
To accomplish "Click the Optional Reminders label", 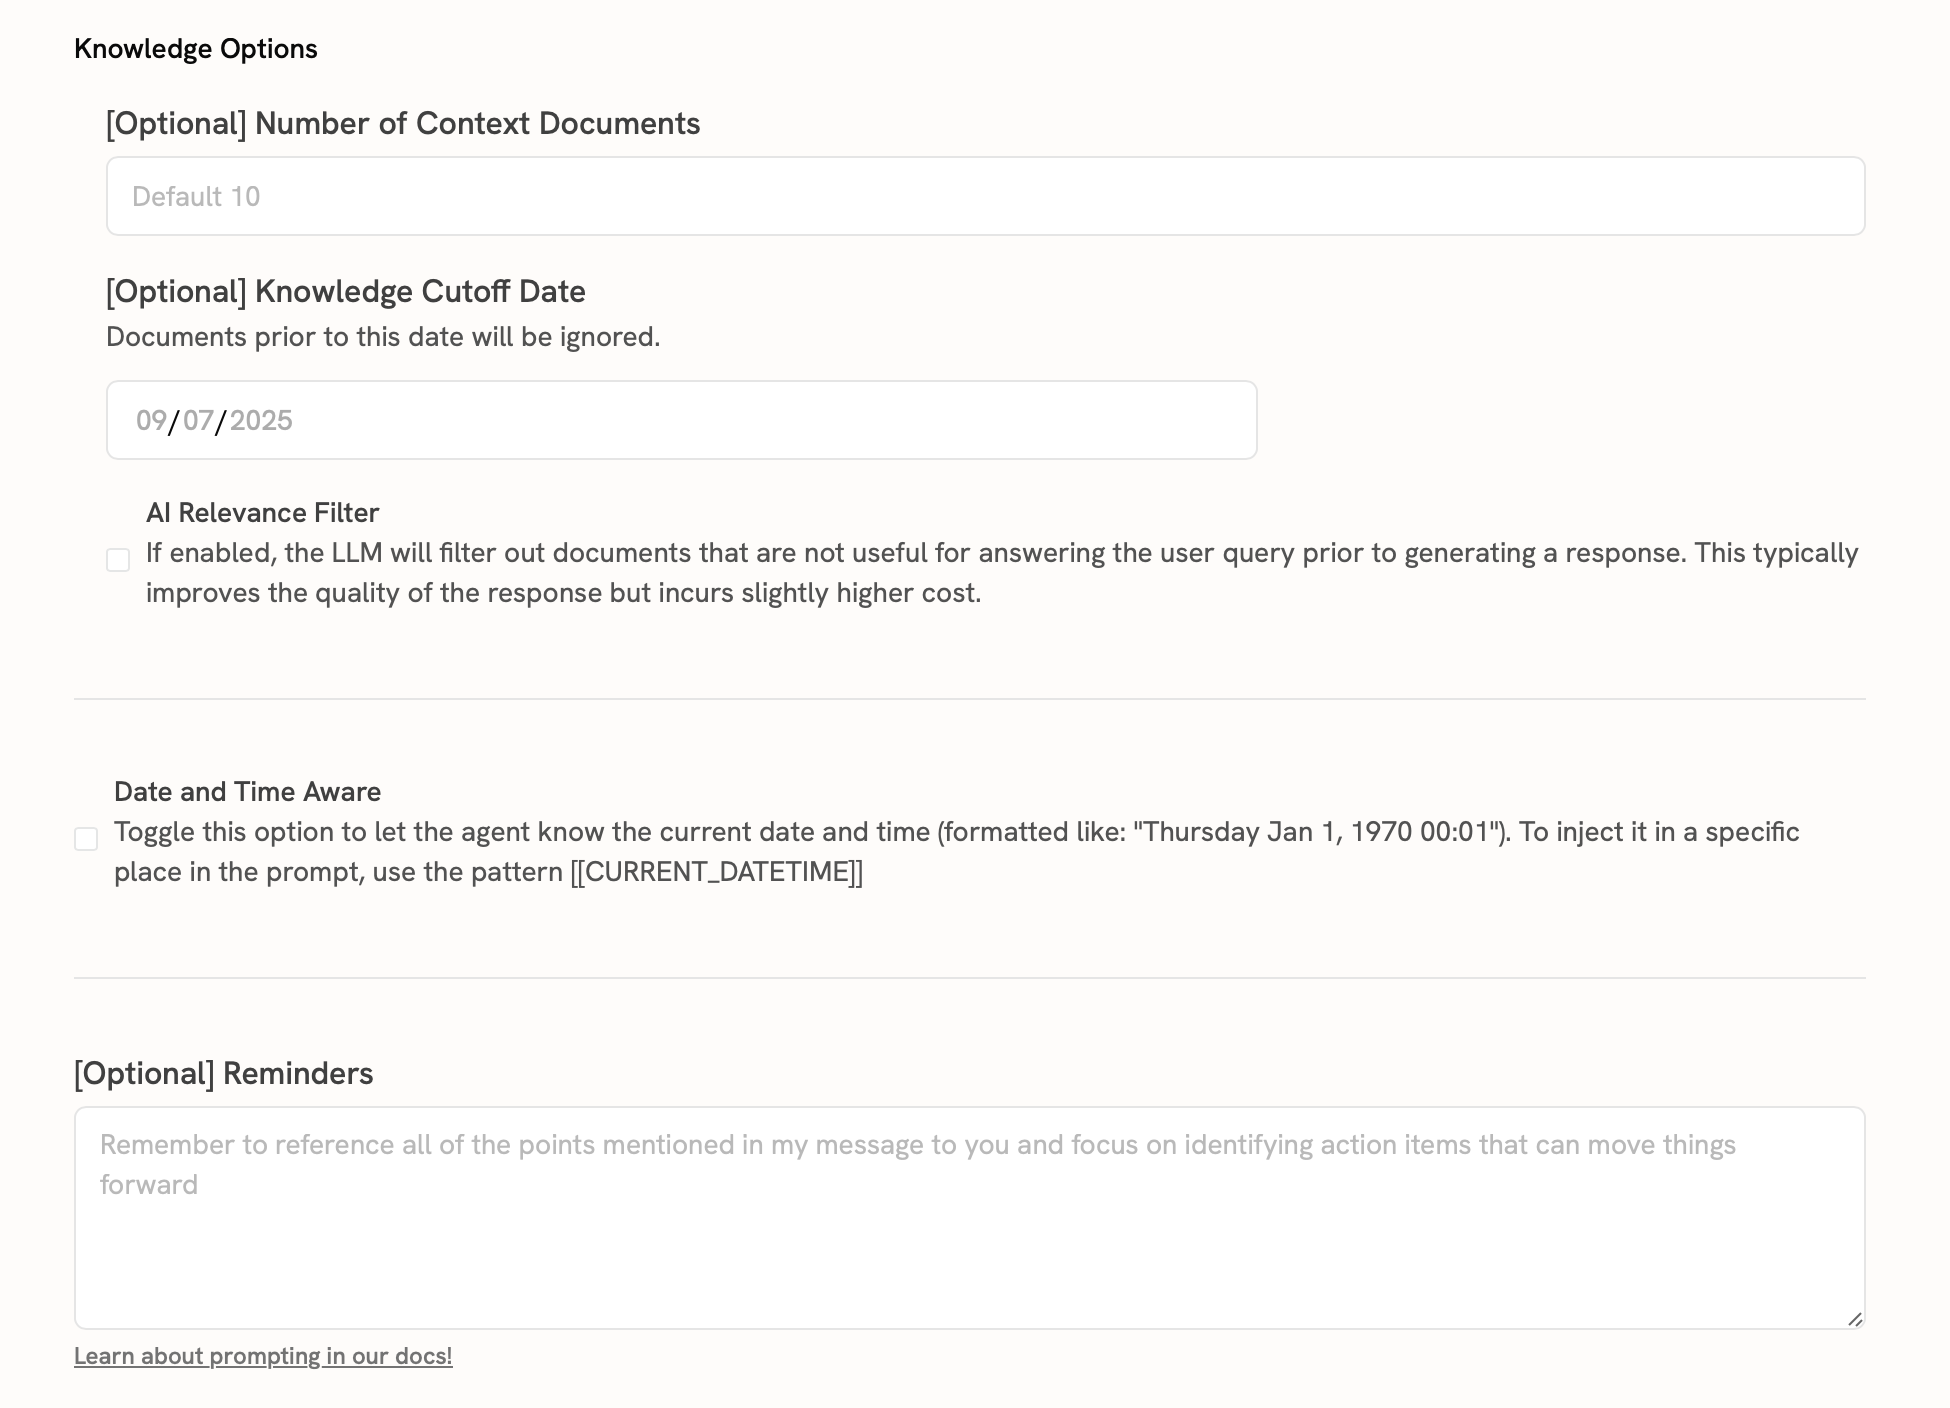I will pos(223,1073).
